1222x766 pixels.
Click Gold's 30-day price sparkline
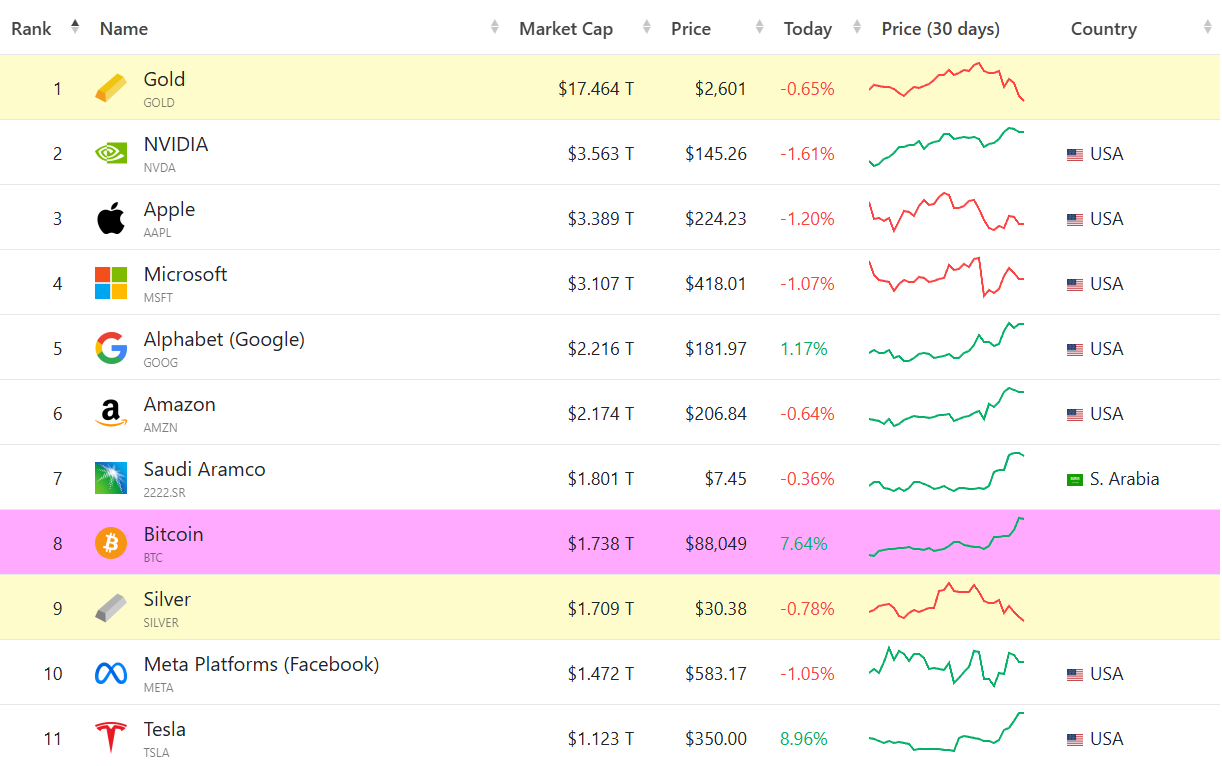(946, 83)
